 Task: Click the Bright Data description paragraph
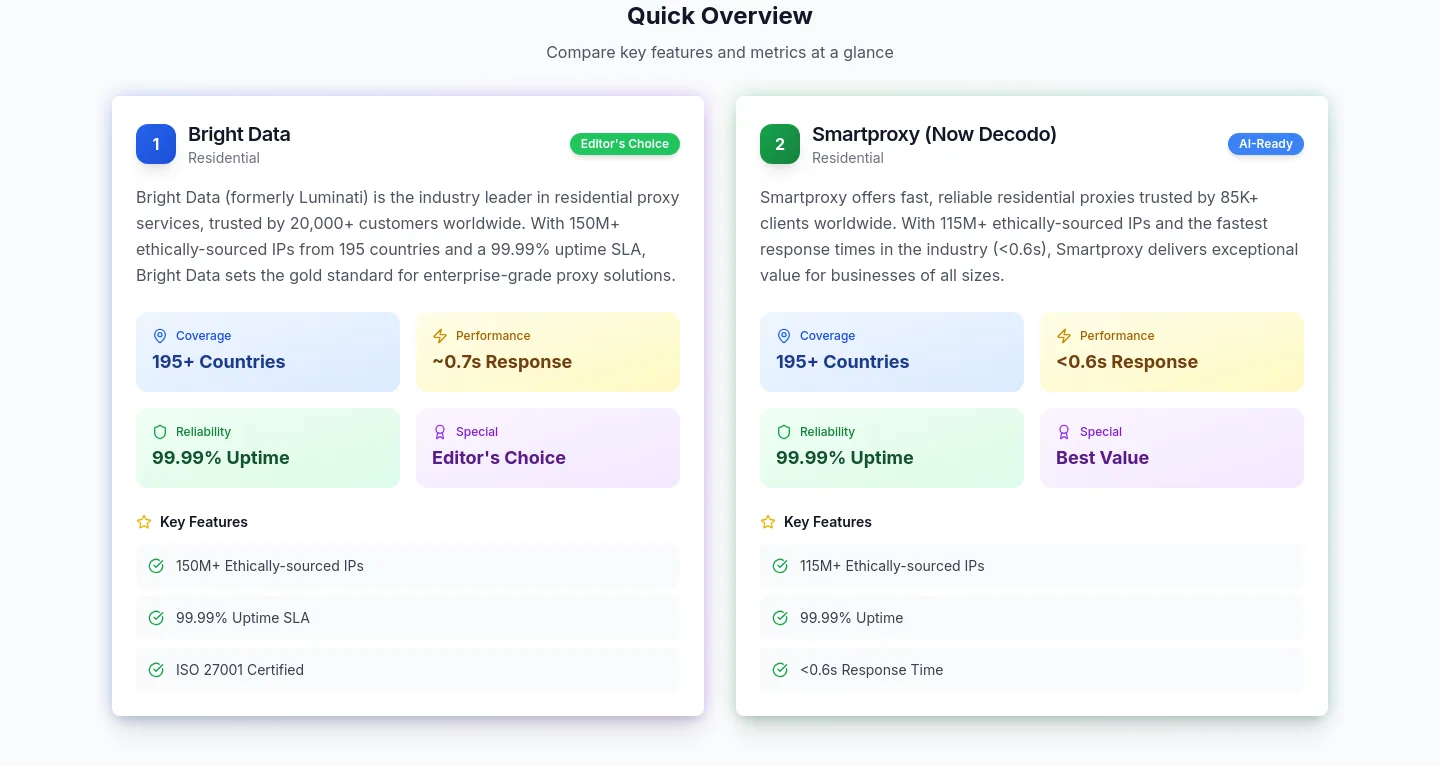pyautogui.click(x=408, y=236)
